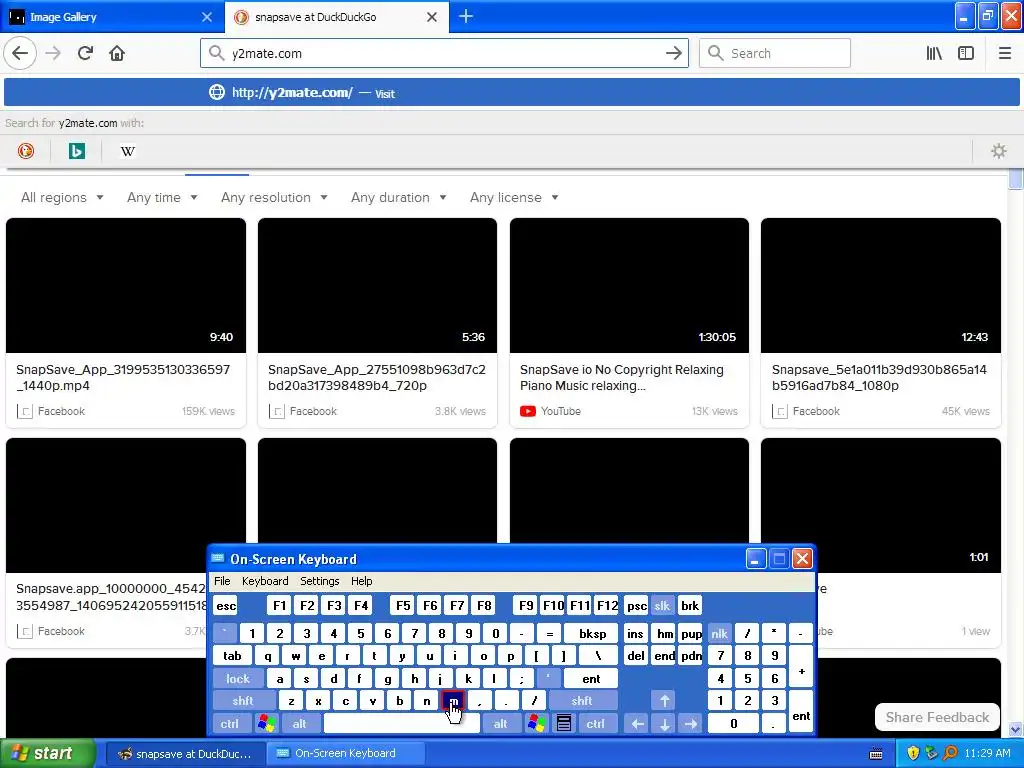
Task: Expand the Any resolution filter
Action: (x=274, y=197)
